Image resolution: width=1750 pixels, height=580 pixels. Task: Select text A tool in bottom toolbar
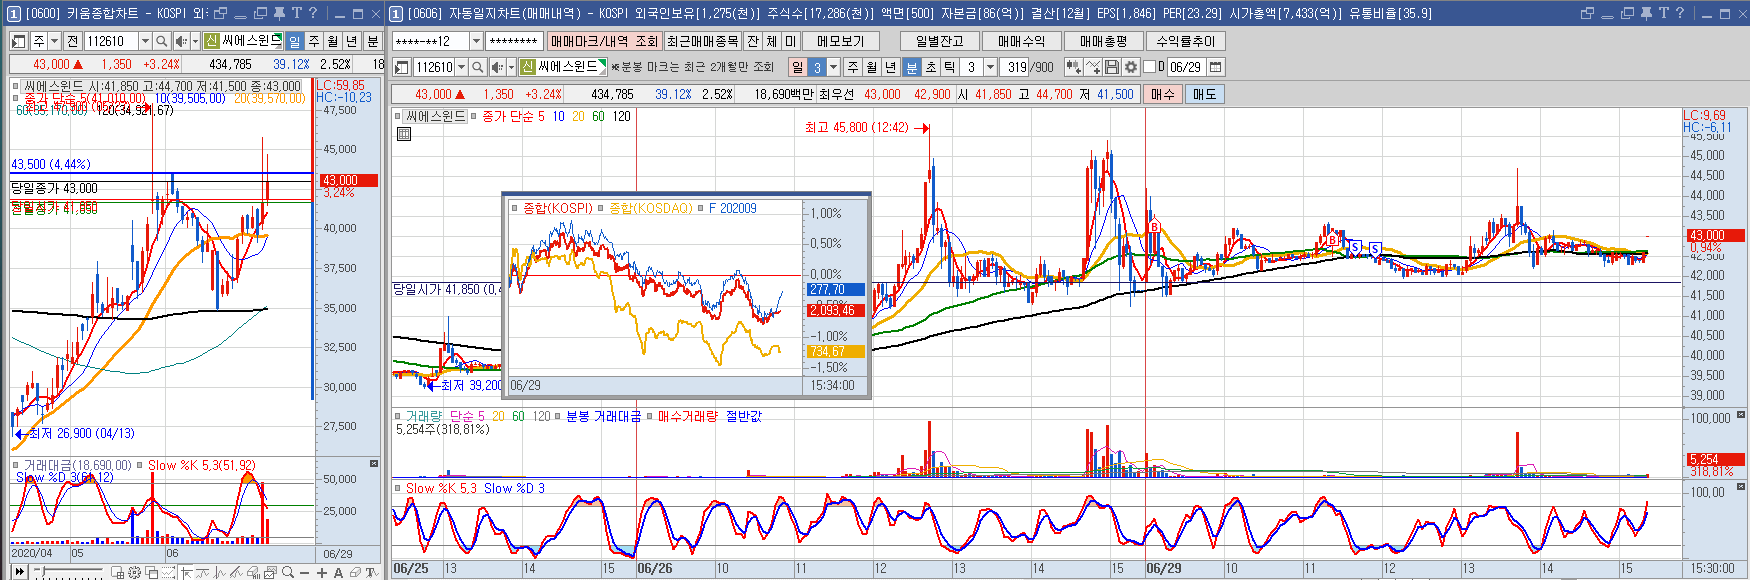338,572
